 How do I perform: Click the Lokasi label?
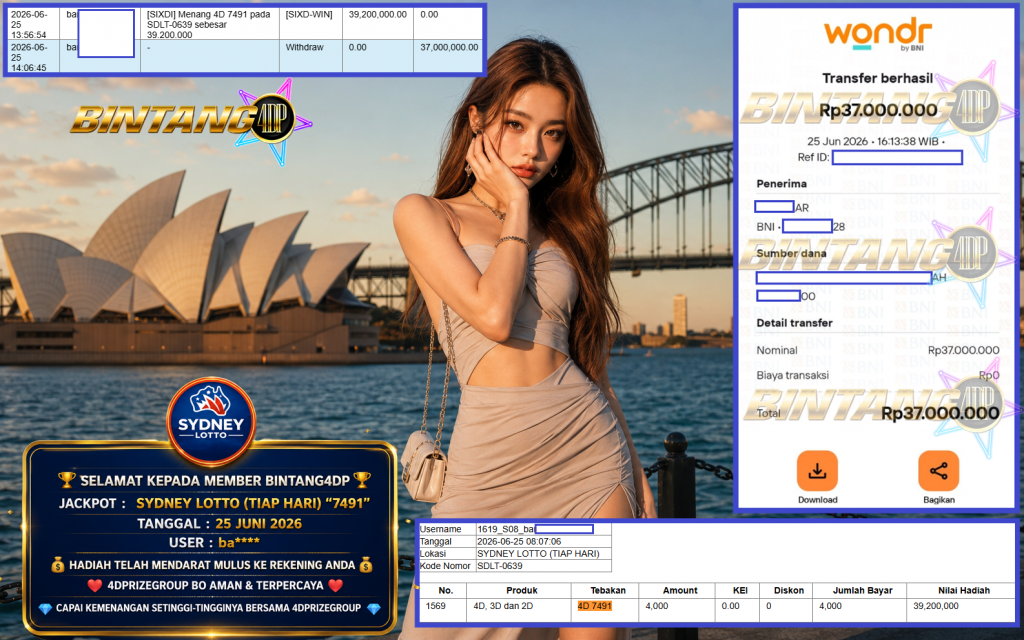(x=432, y=553)
